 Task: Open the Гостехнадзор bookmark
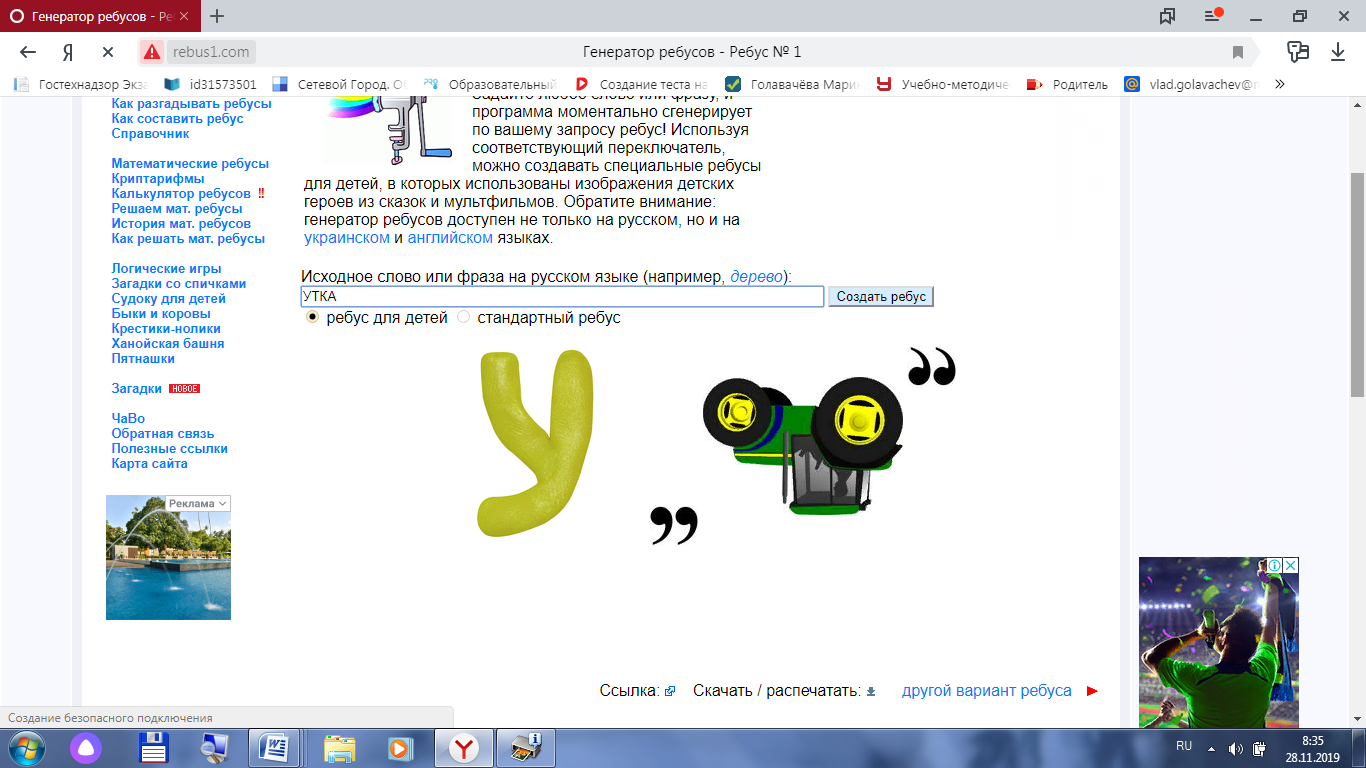point(80,84)
